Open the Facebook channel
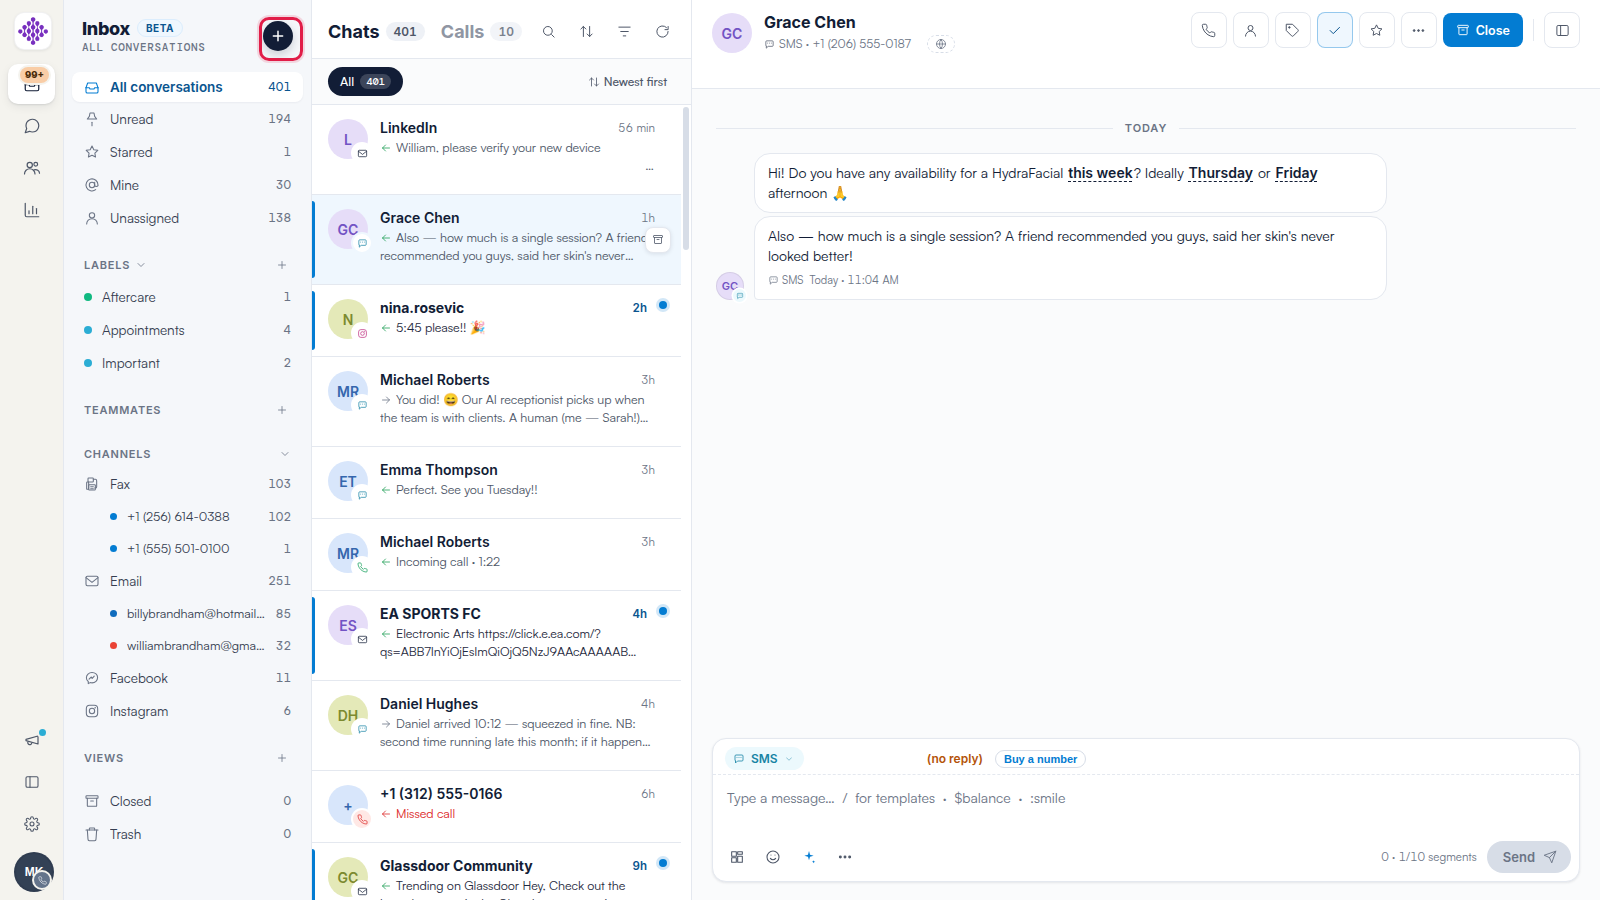 pyautogui.click(x=187, y=678)
